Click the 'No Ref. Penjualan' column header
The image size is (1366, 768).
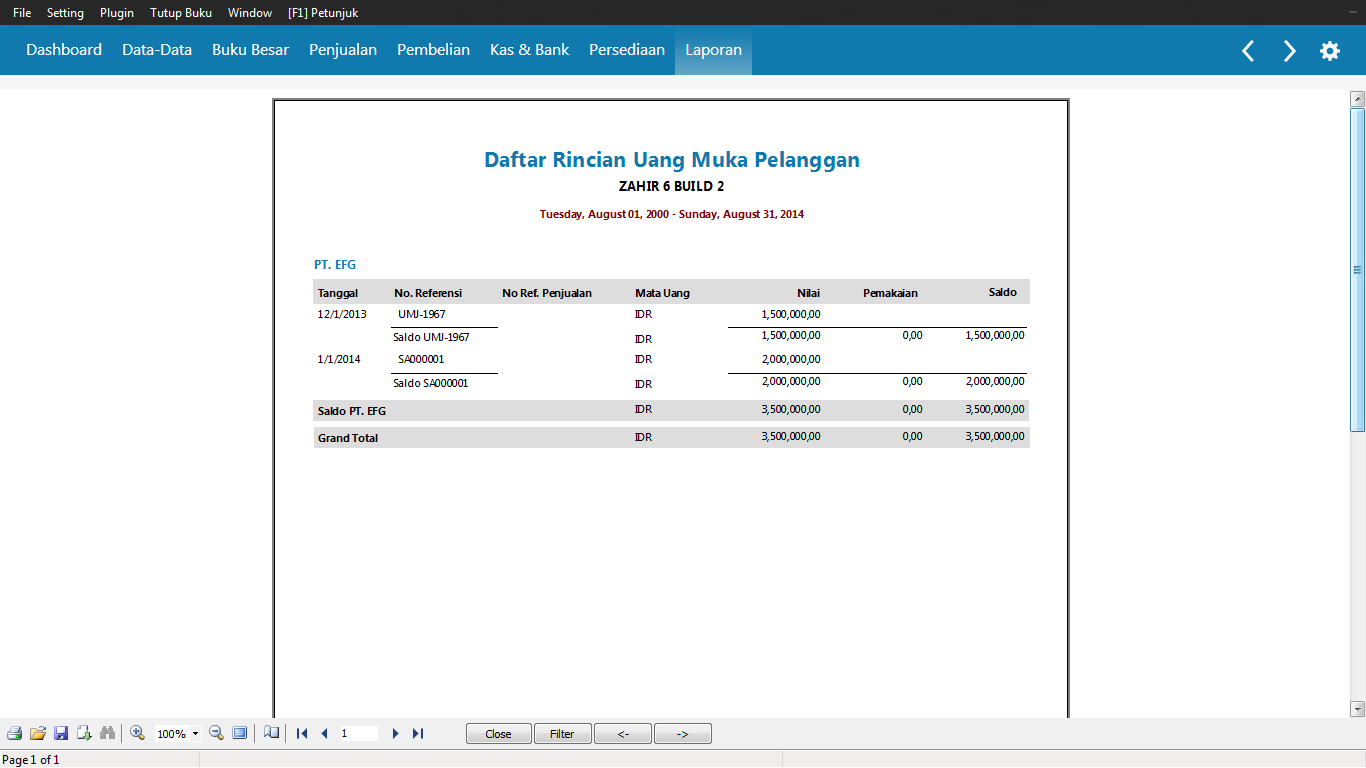point(547,293)
